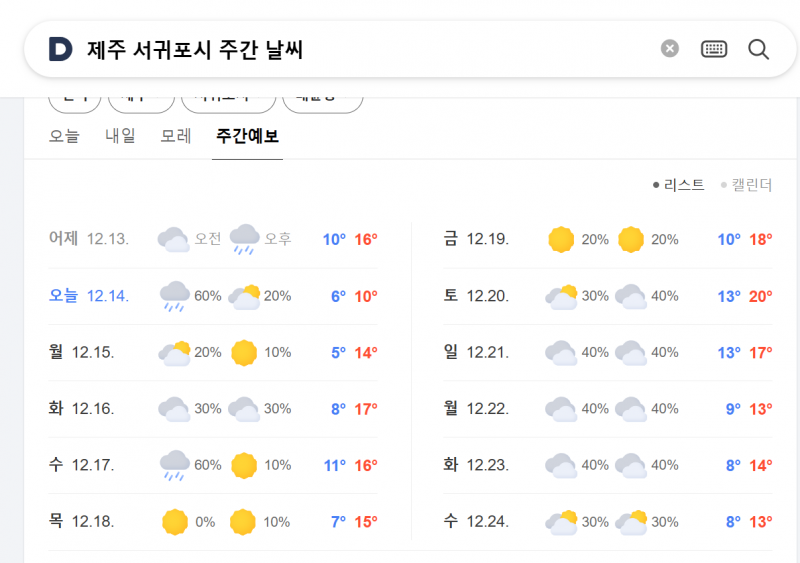This screenshot has width=800, height=563.
Task: Click the morning rain icon for 12.17.
Action: [174, 466]
